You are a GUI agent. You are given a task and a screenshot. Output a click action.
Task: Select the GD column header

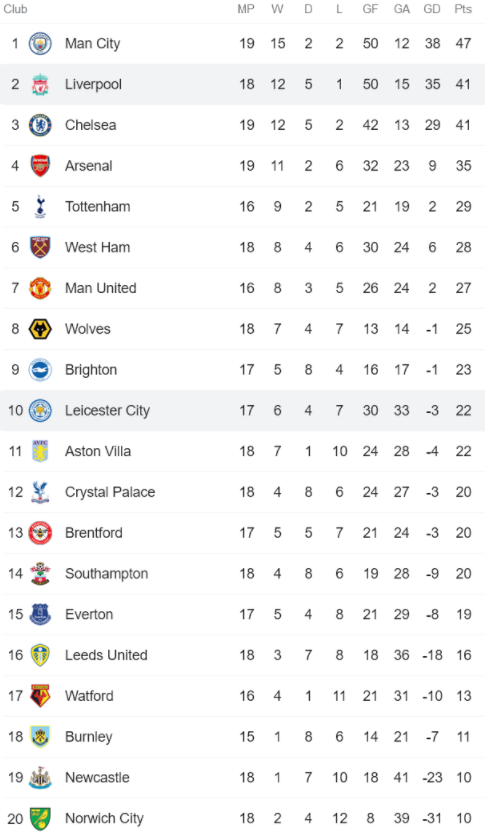(432, 9)
